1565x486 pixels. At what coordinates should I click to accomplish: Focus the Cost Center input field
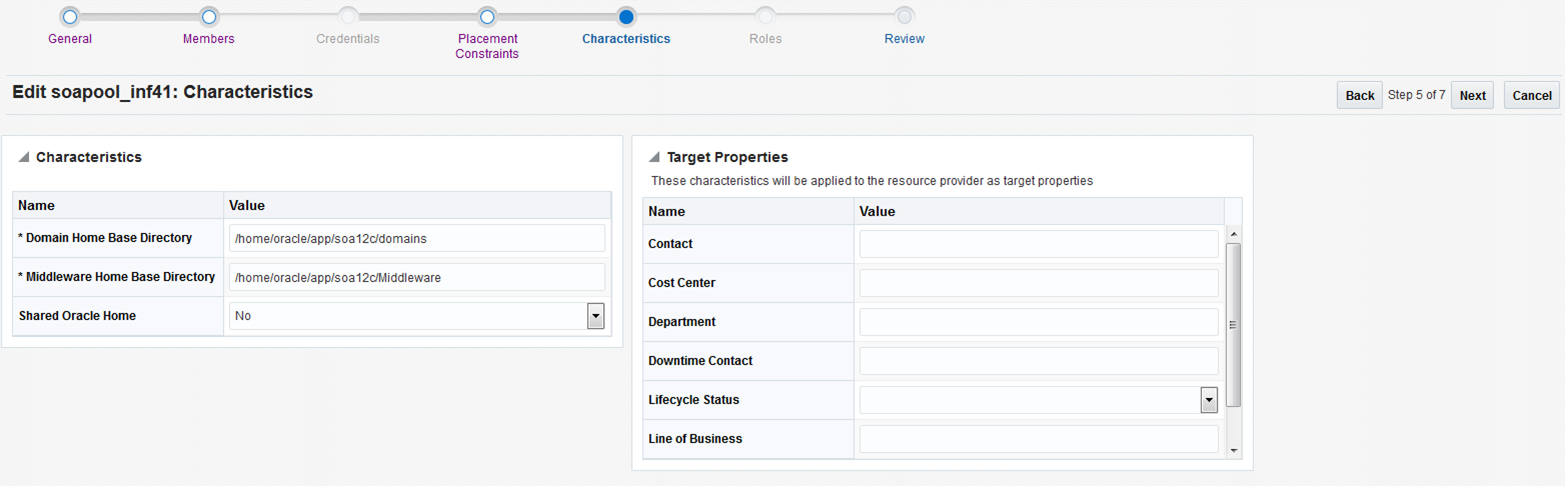(x=1038, y=283)
